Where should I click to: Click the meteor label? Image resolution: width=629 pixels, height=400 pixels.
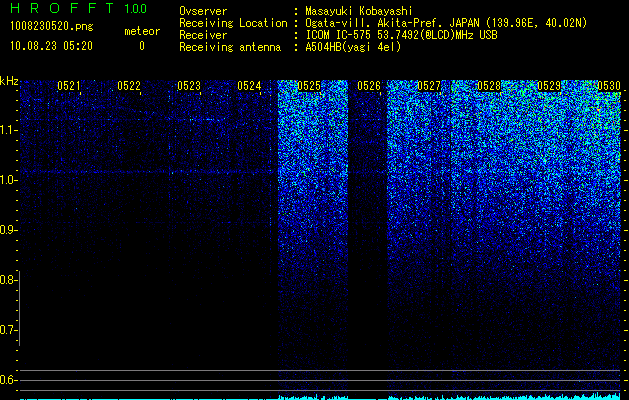(x=142, y=31)
